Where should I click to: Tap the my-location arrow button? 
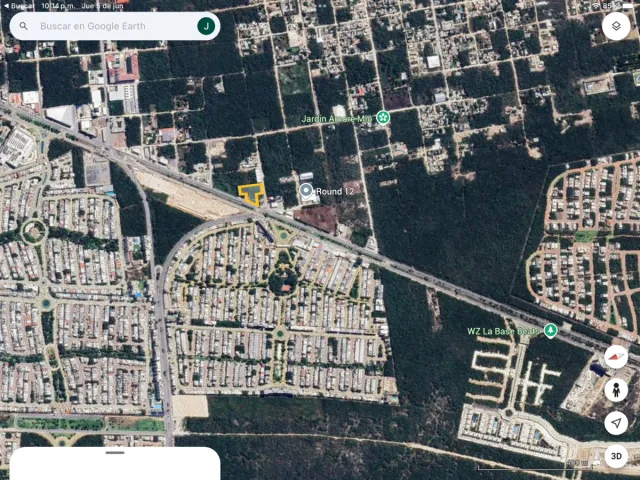[x=616, y=423]
